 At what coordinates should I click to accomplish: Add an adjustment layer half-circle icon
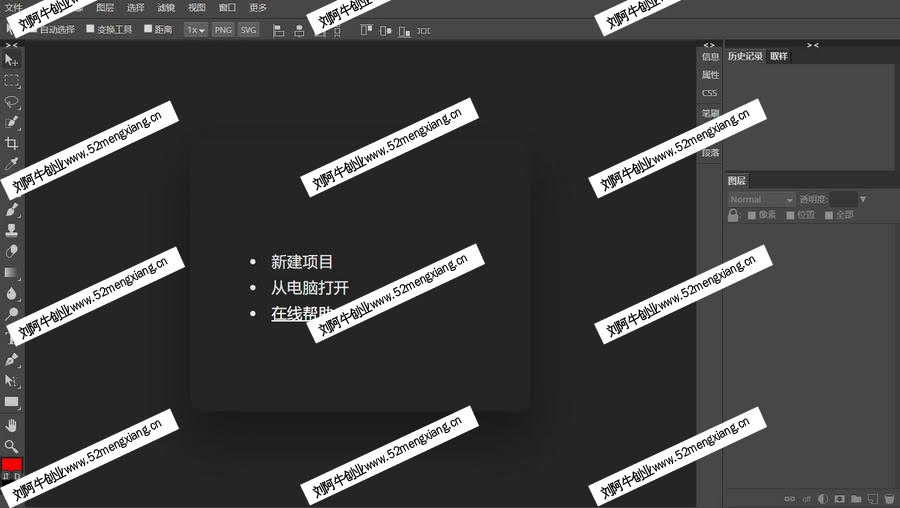click(823, 499)
